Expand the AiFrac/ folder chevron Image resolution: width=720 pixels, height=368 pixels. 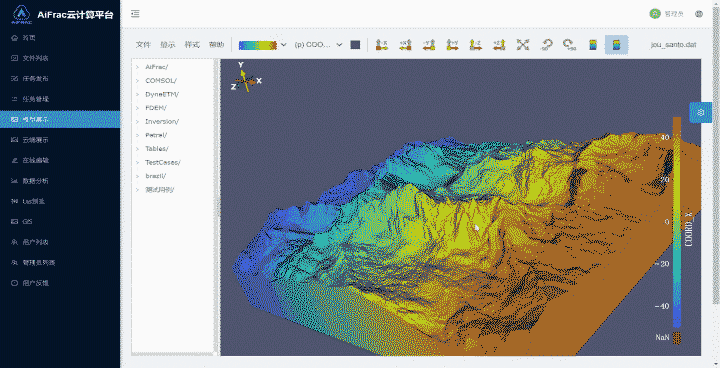pyautogui.click(x=137, y=67)
